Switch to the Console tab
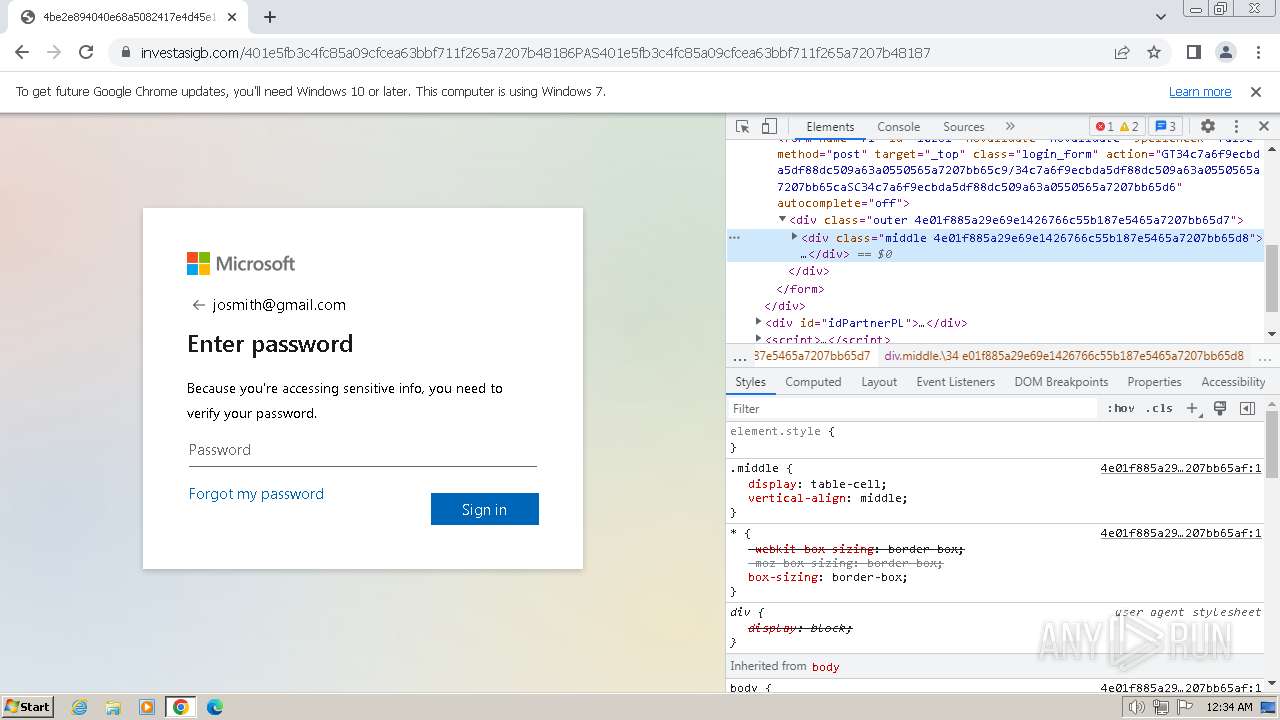Image resolution: width=1280 pixels, height=720 pixels. [x=898, y=127]
